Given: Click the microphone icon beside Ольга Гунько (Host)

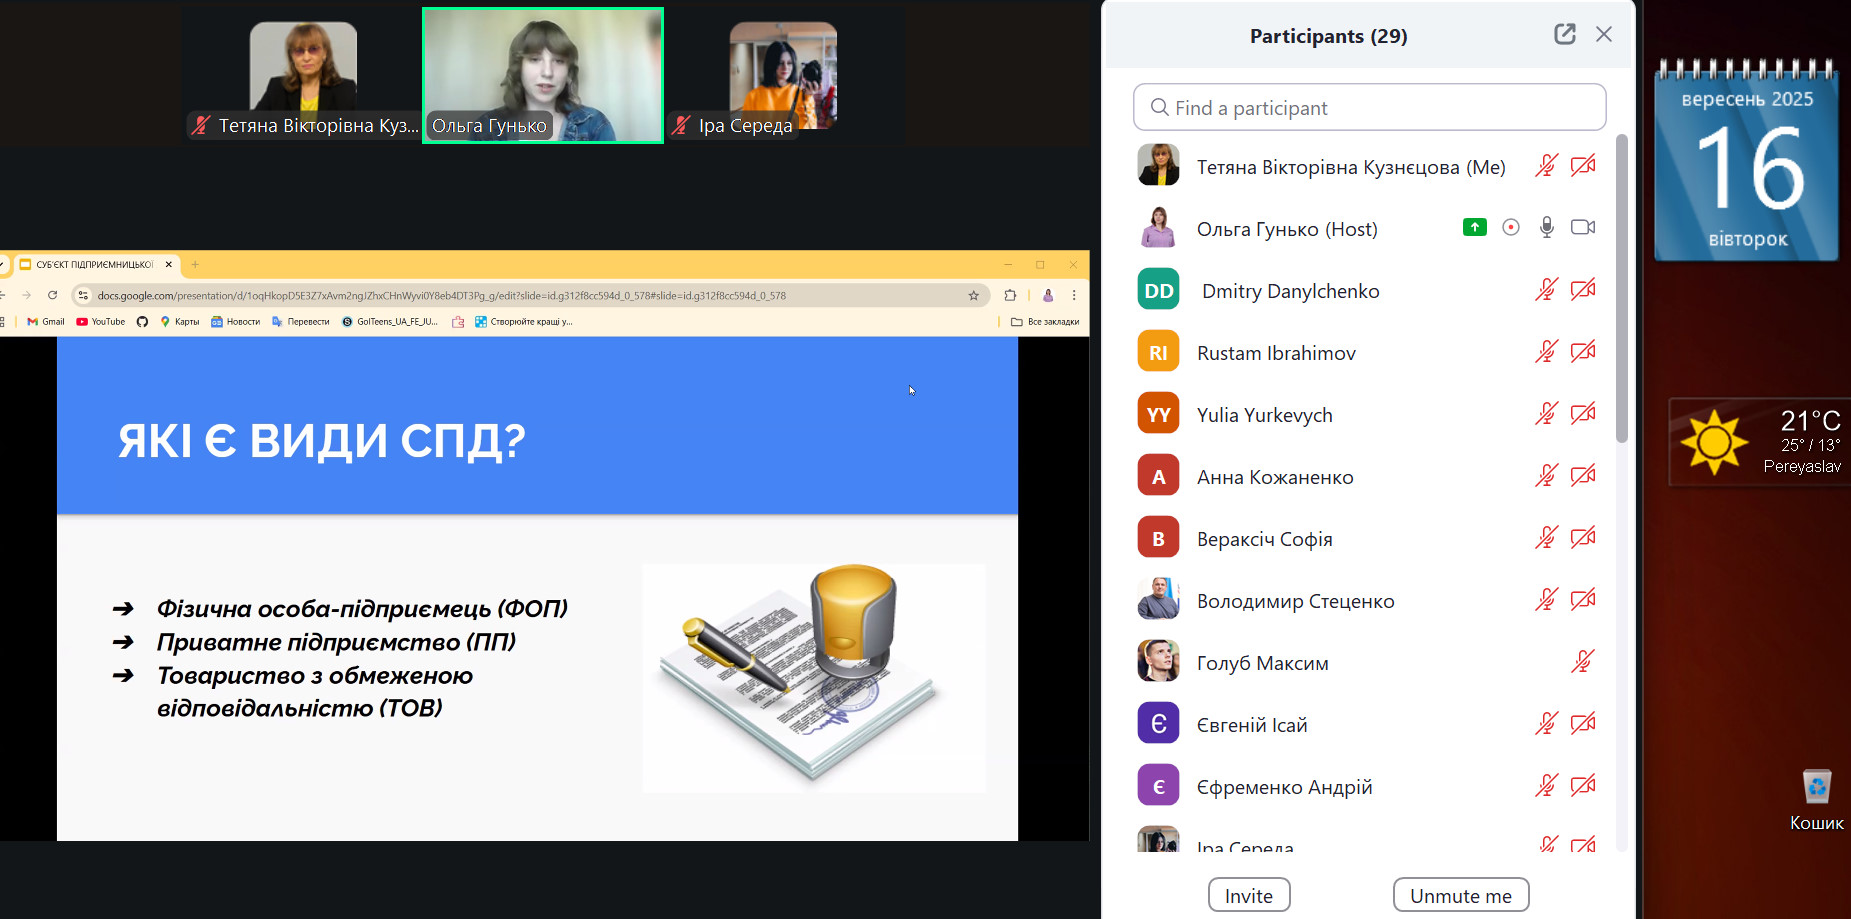Looking at the screenshot, I should coord(1547,228).
